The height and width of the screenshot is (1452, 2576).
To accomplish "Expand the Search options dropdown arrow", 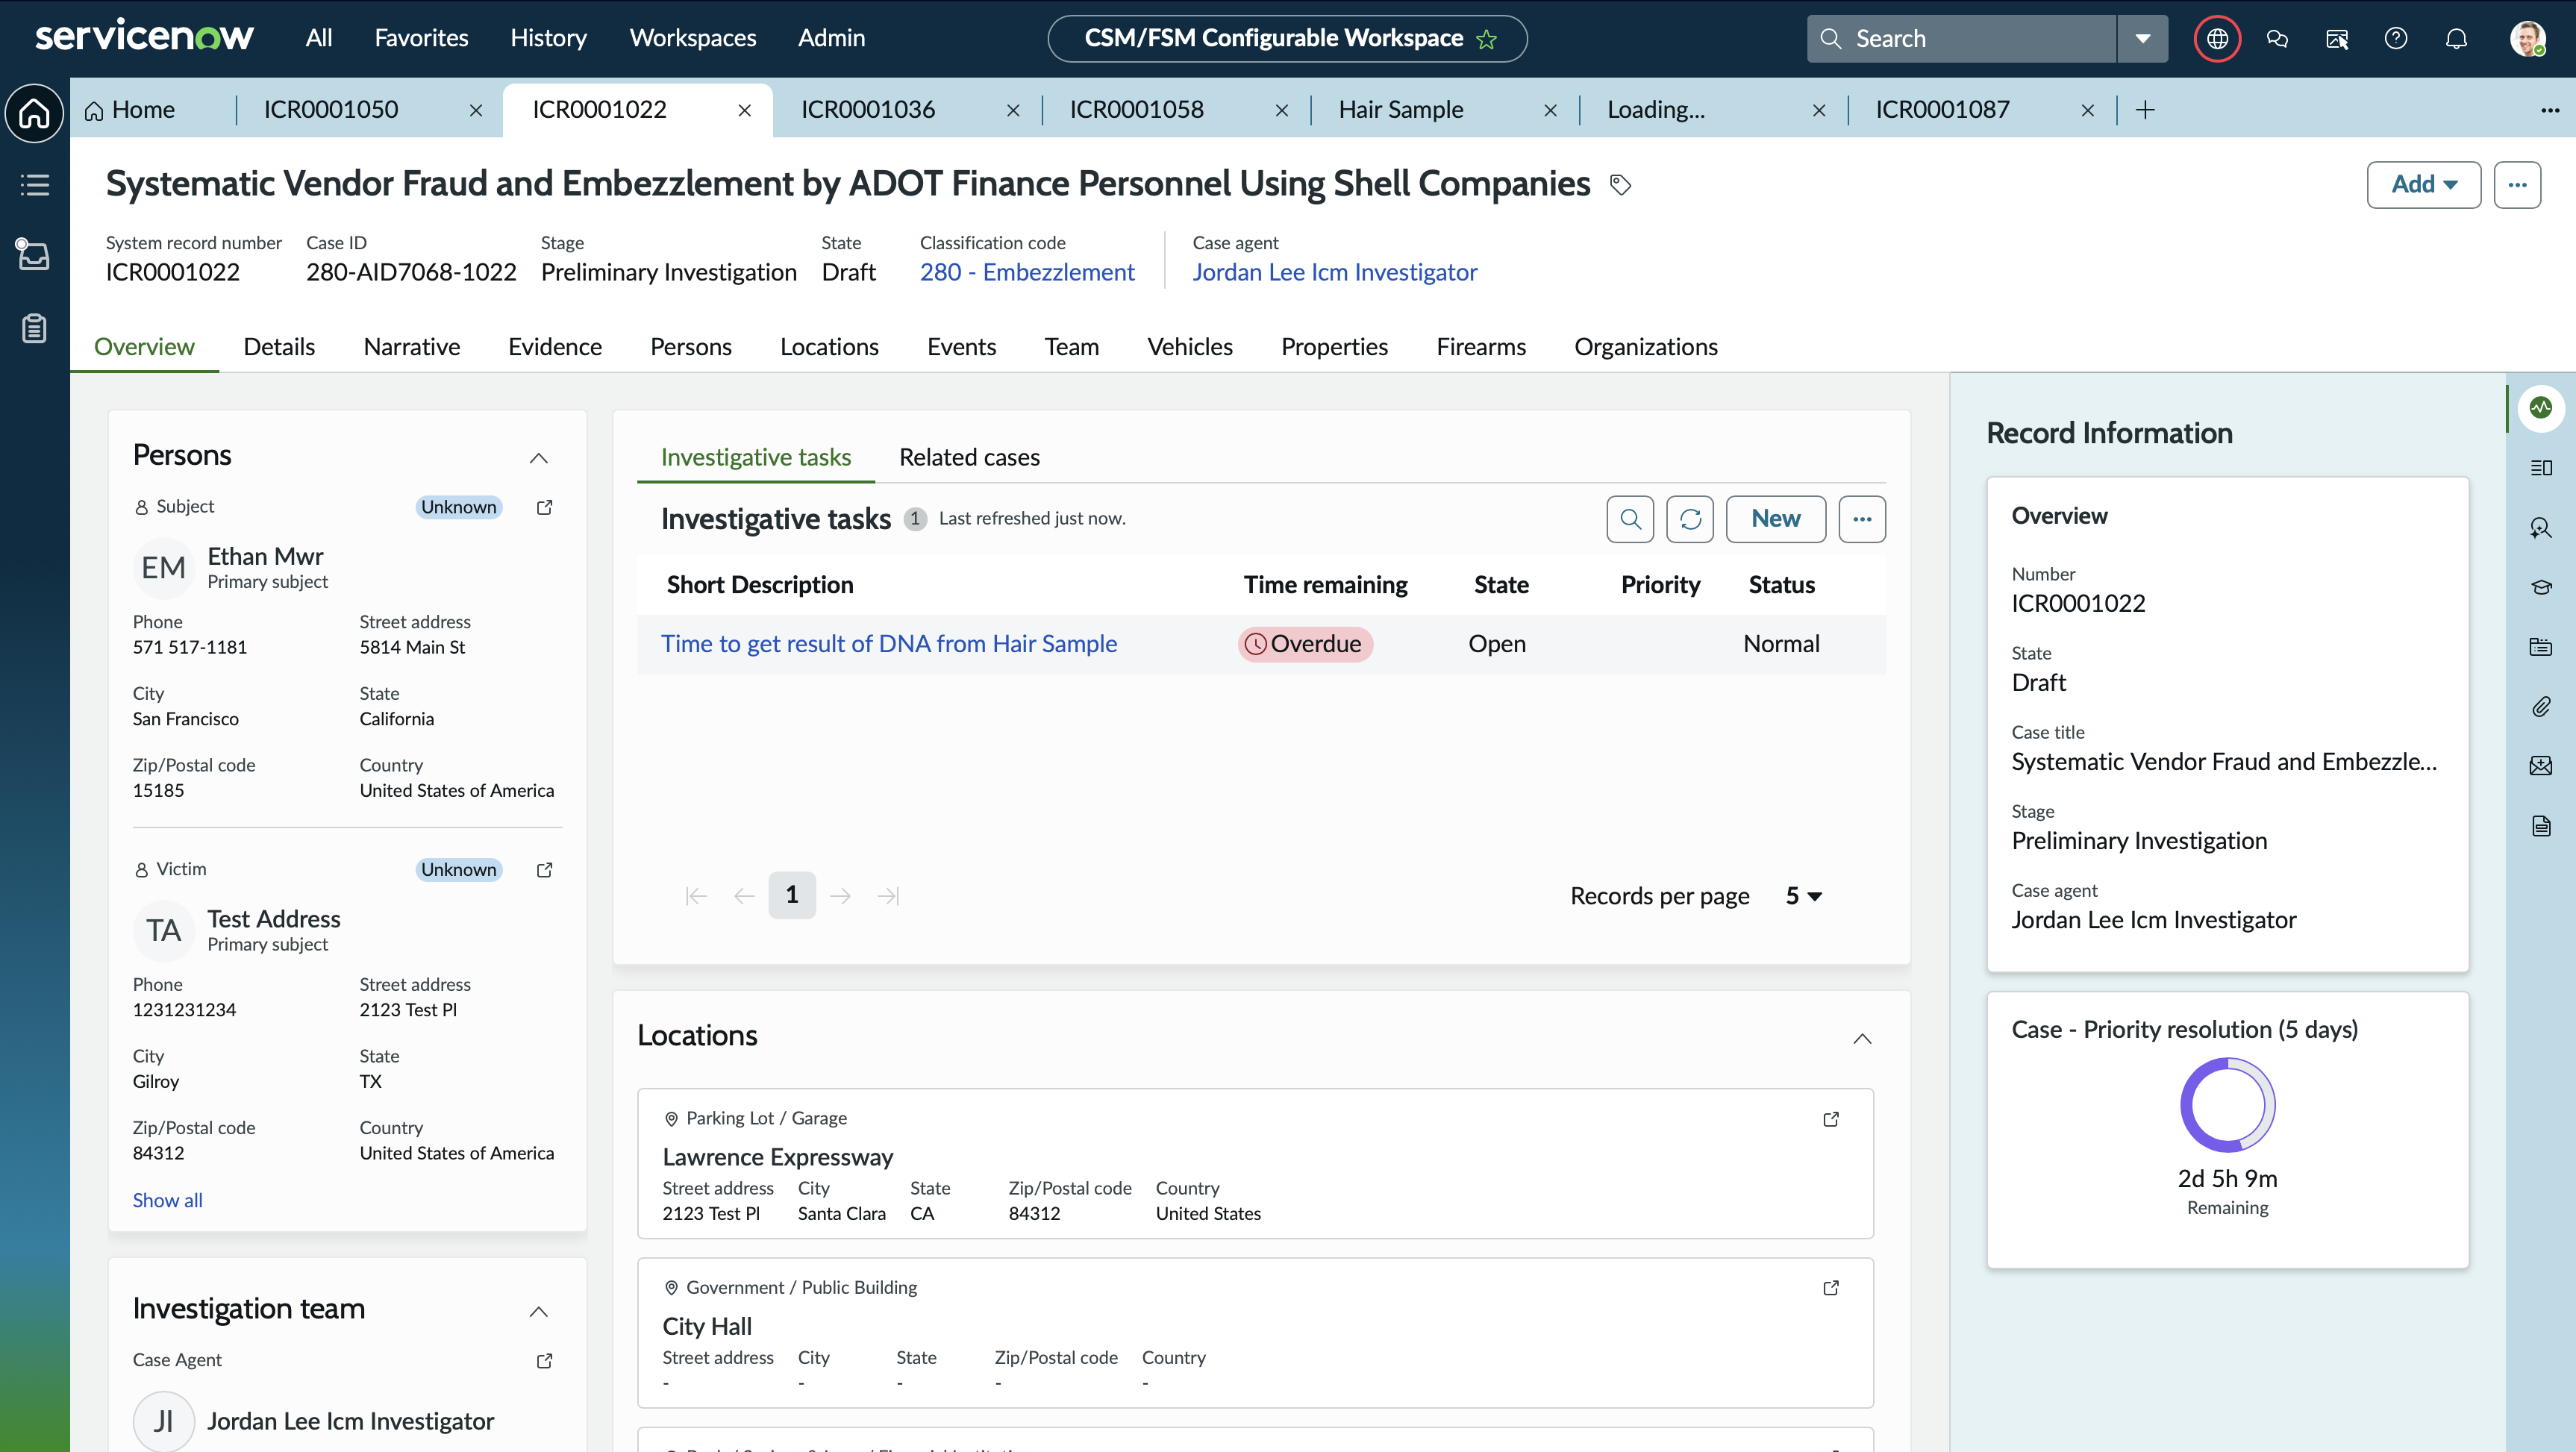I will tap(2142, 39).
